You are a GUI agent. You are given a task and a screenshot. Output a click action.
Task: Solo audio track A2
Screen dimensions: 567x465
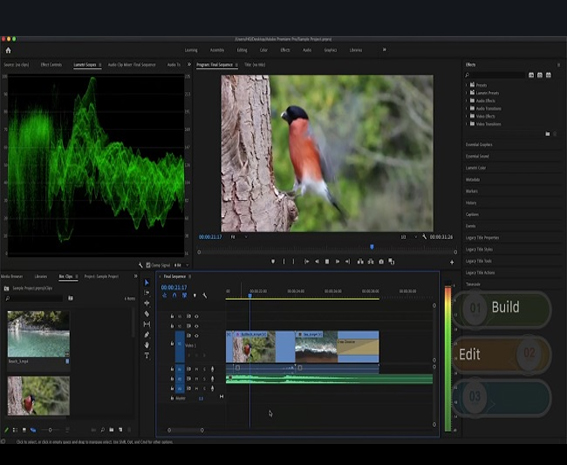coord(204,379)
